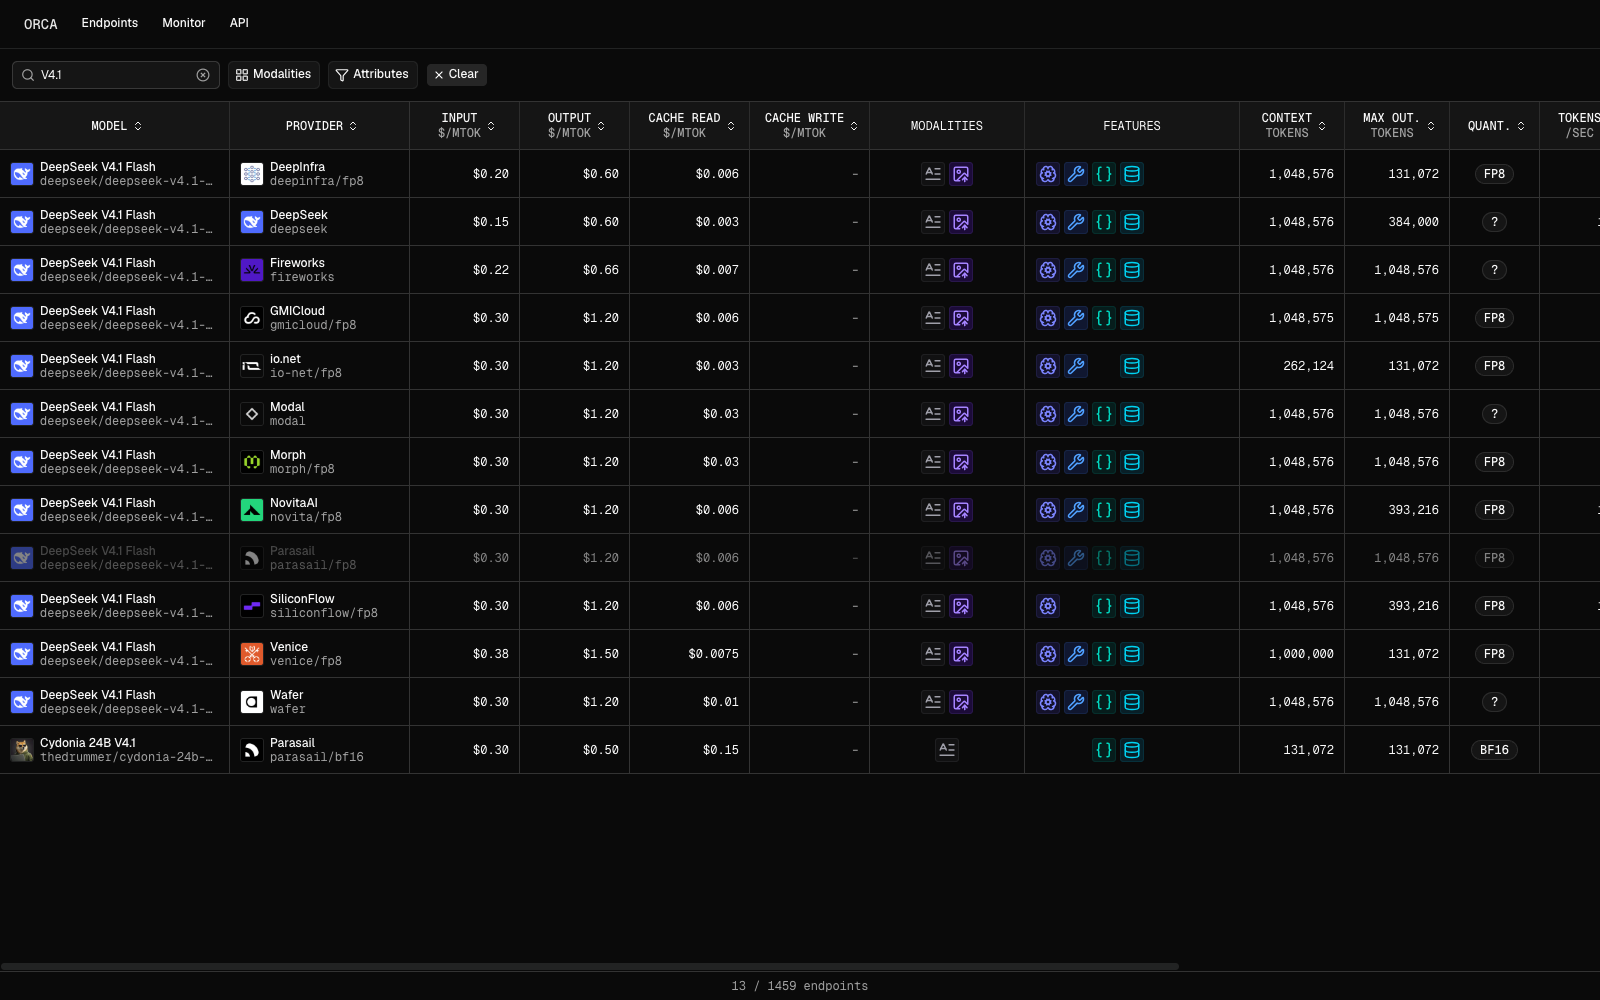Image resolution: width=1600 pixels, height=1000 pixels.
Task: Click the question-mark quant badge in Fireworks row
Action: click(x=1494, y=270)
